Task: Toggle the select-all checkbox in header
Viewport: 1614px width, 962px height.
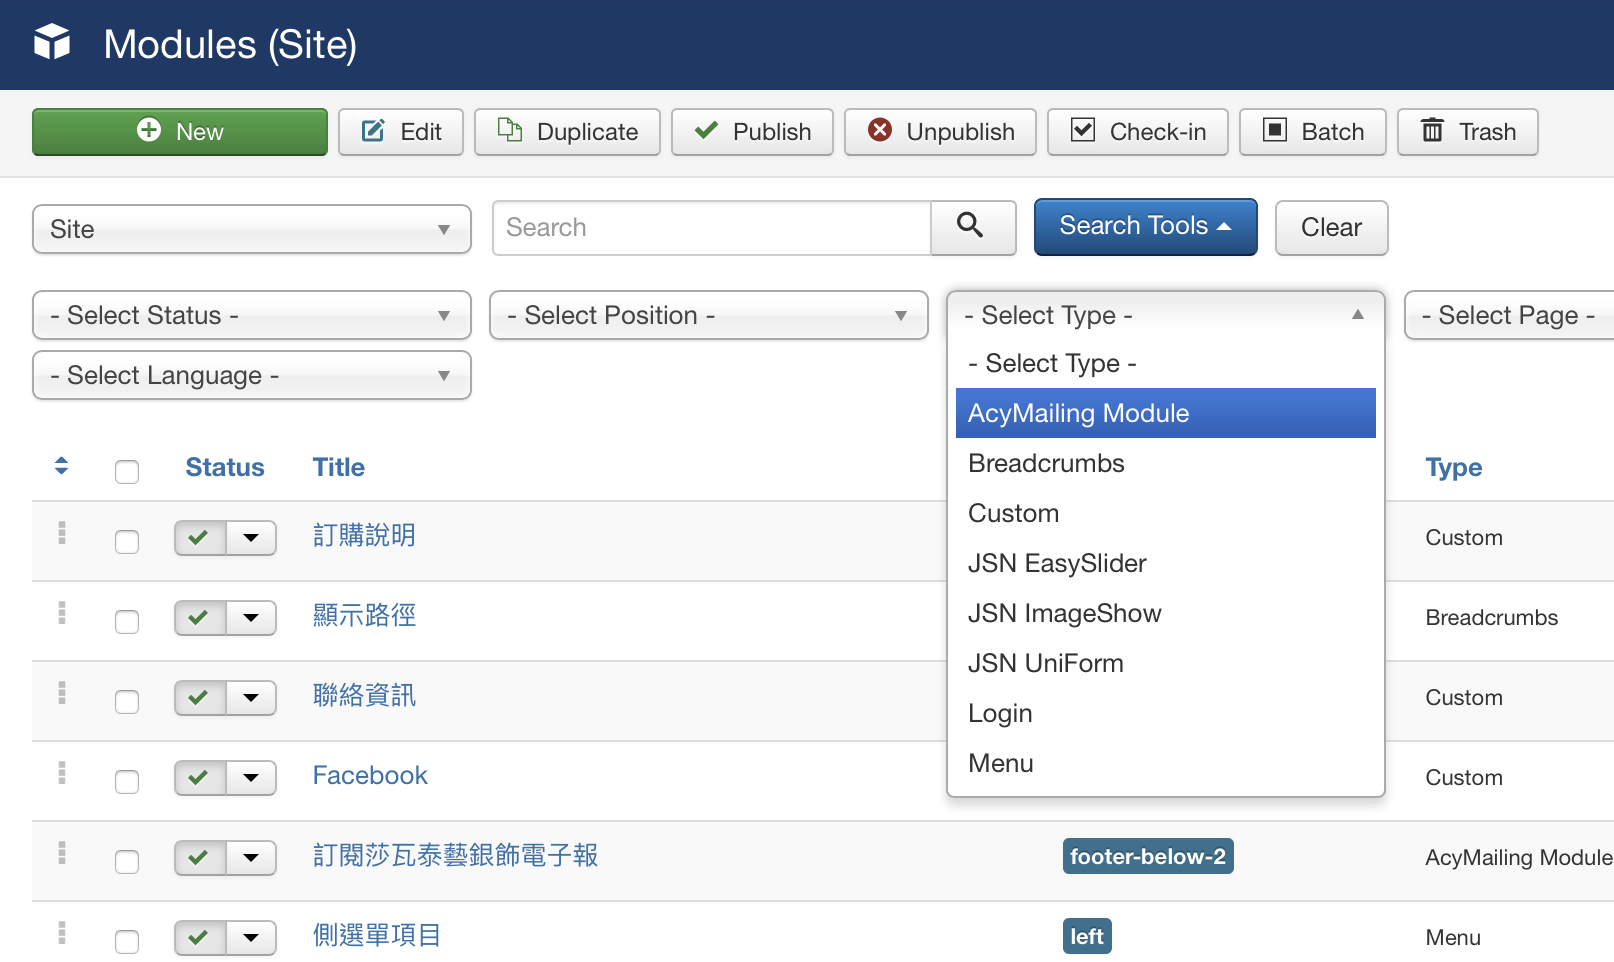Action: coord(127,471)
